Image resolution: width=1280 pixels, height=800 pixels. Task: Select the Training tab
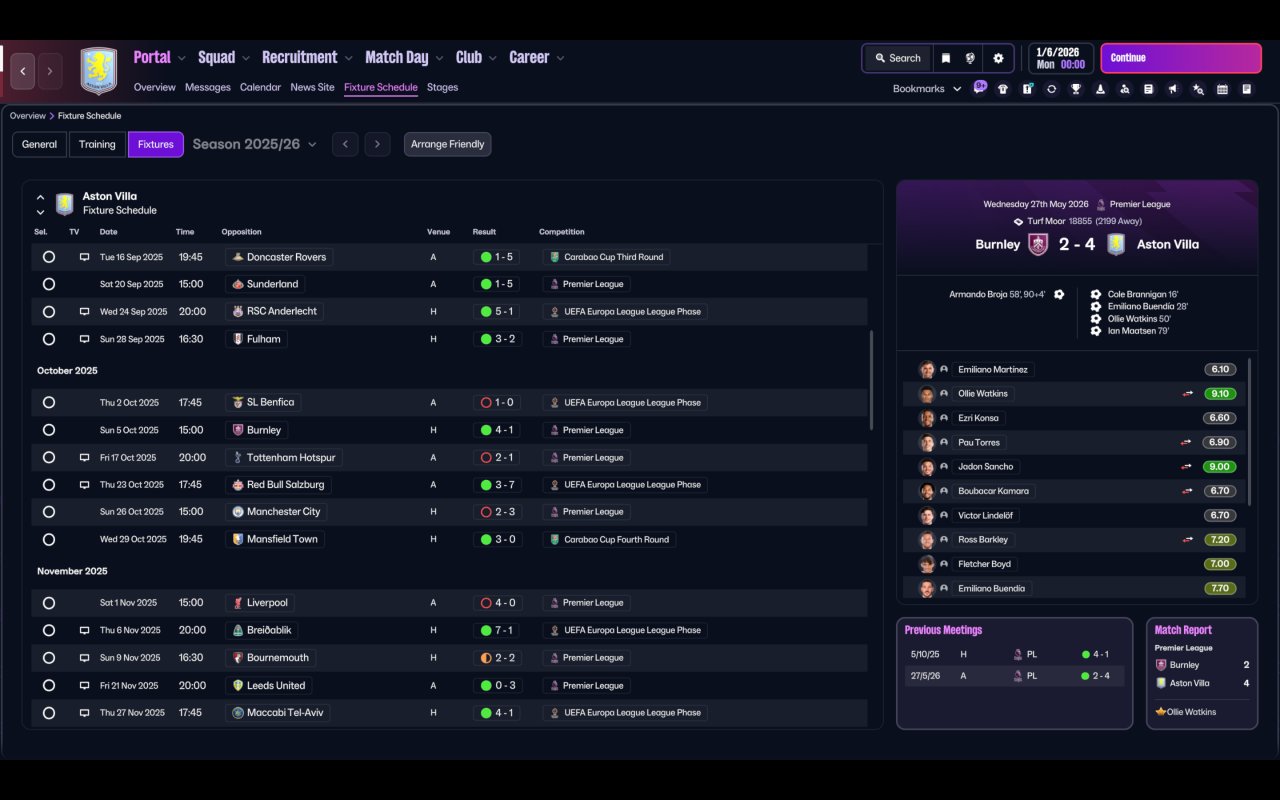tap(97, 144)
